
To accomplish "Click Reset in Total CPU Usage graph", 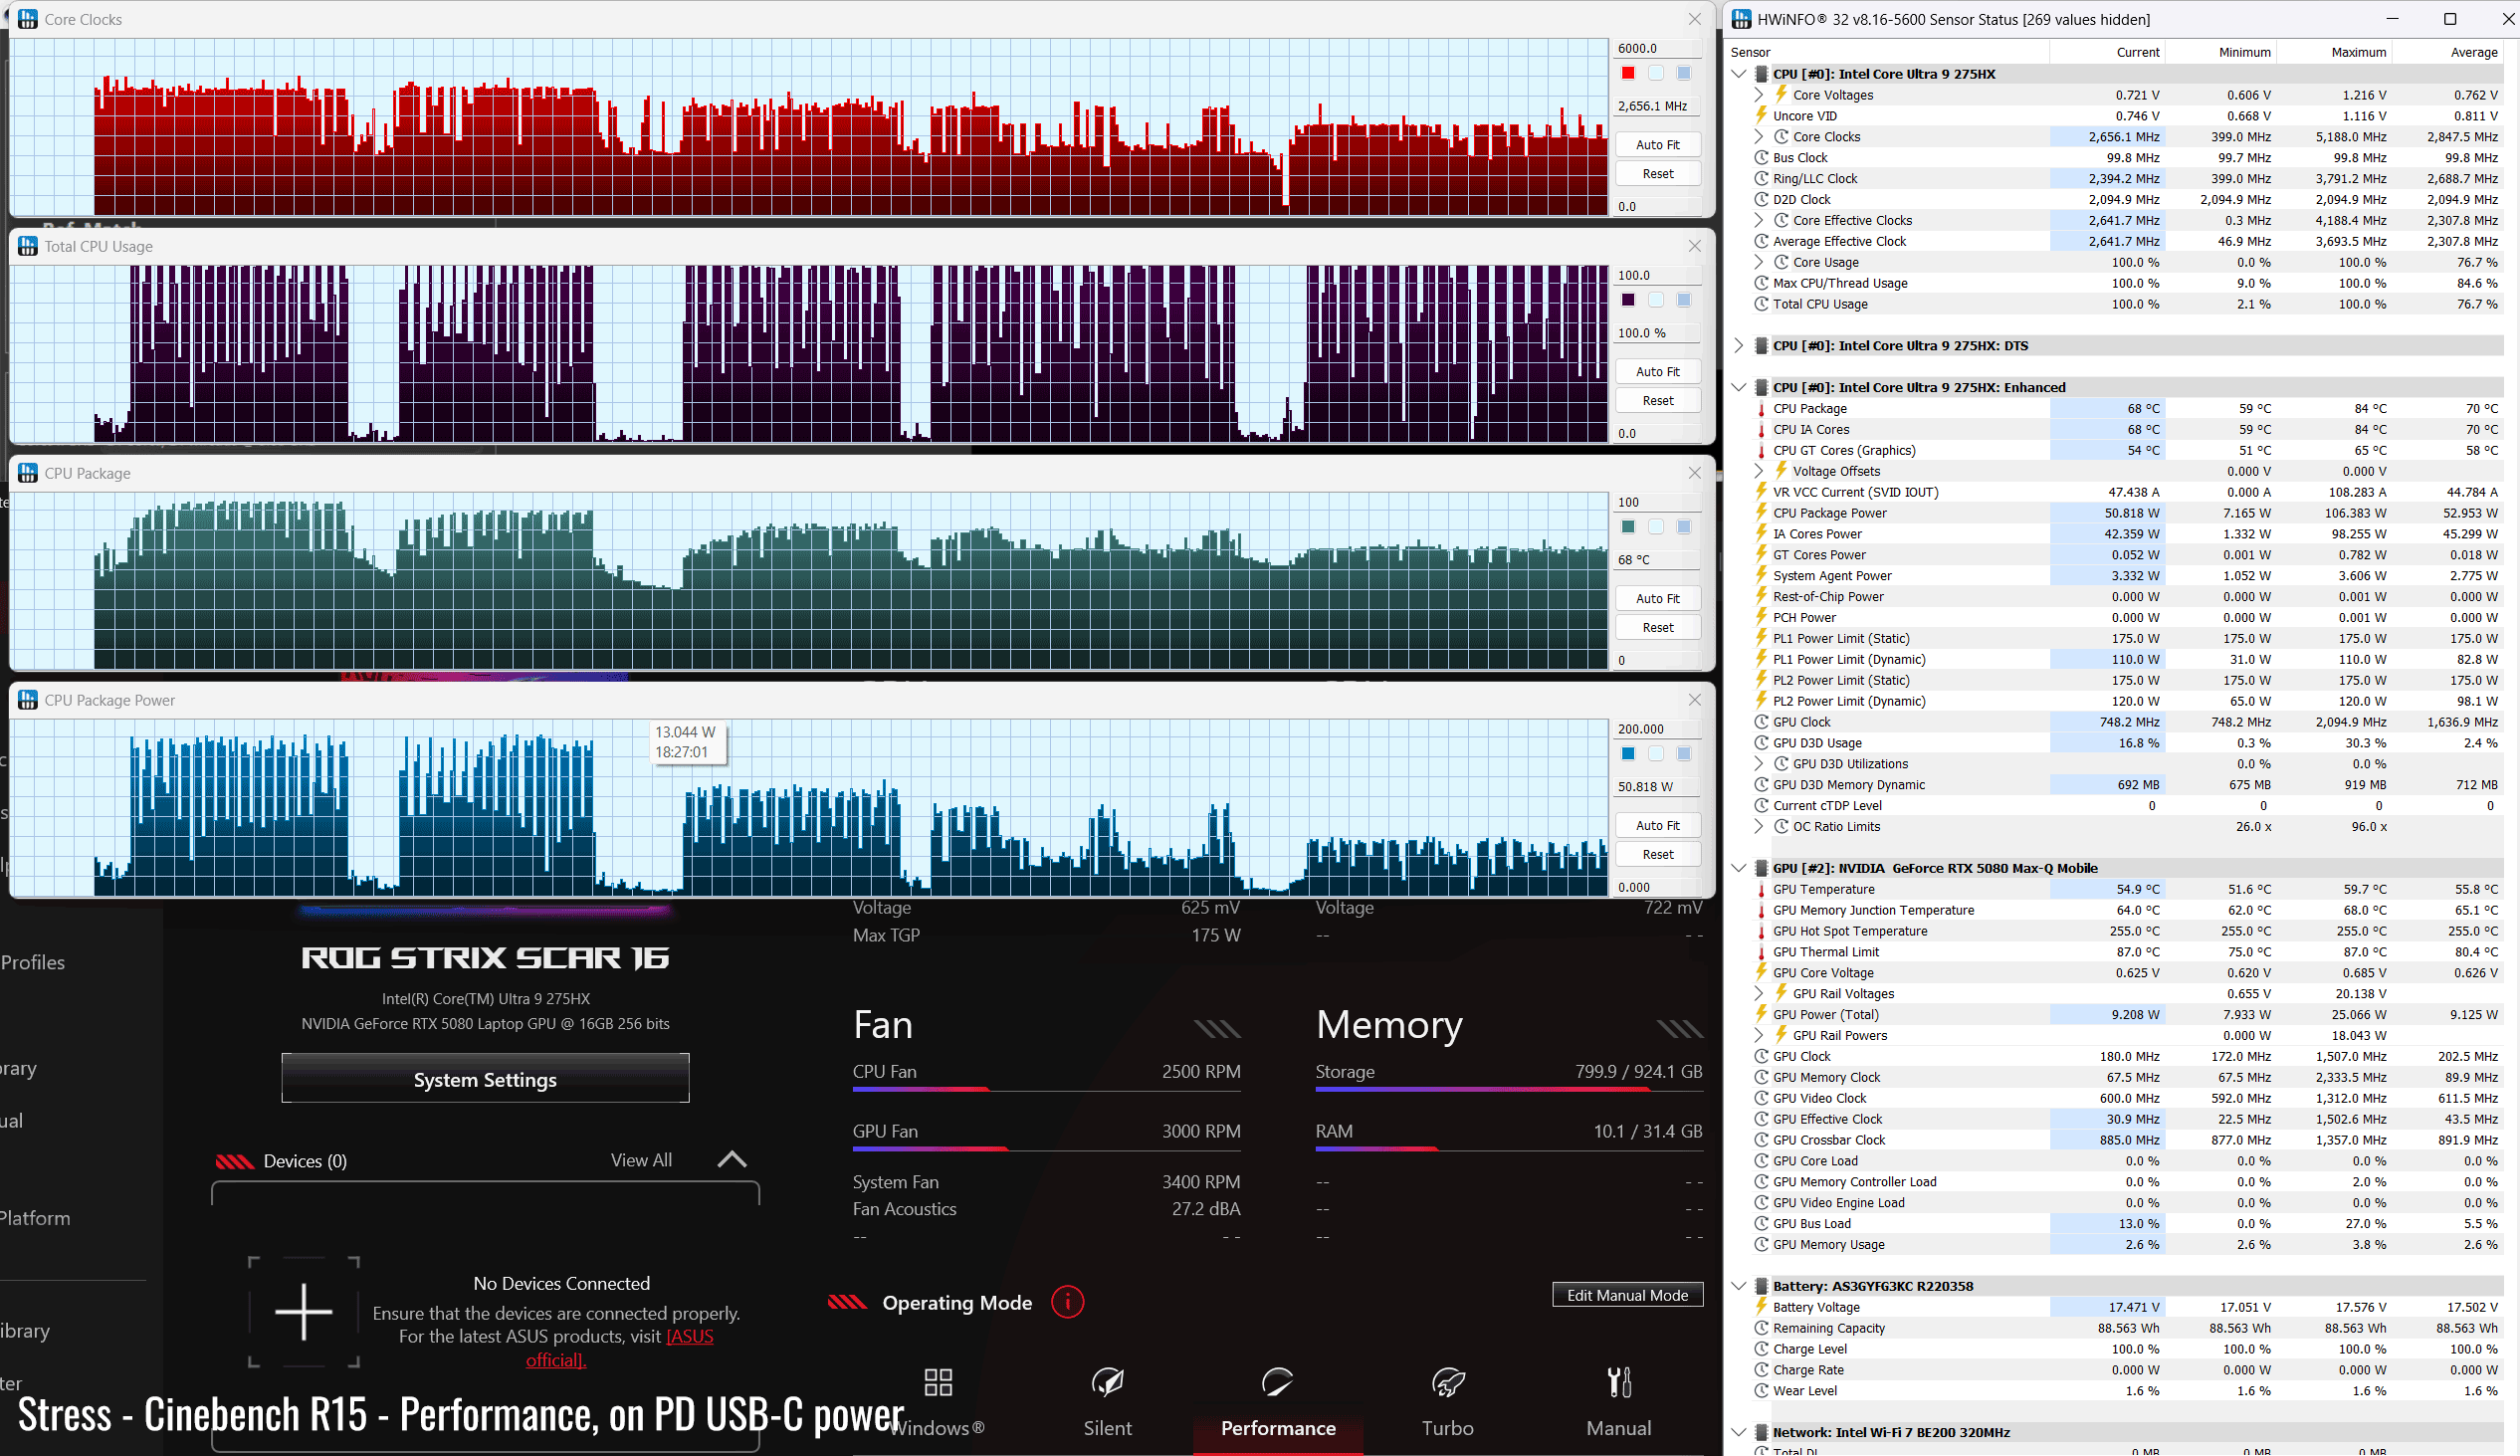I will [1658, 401].
